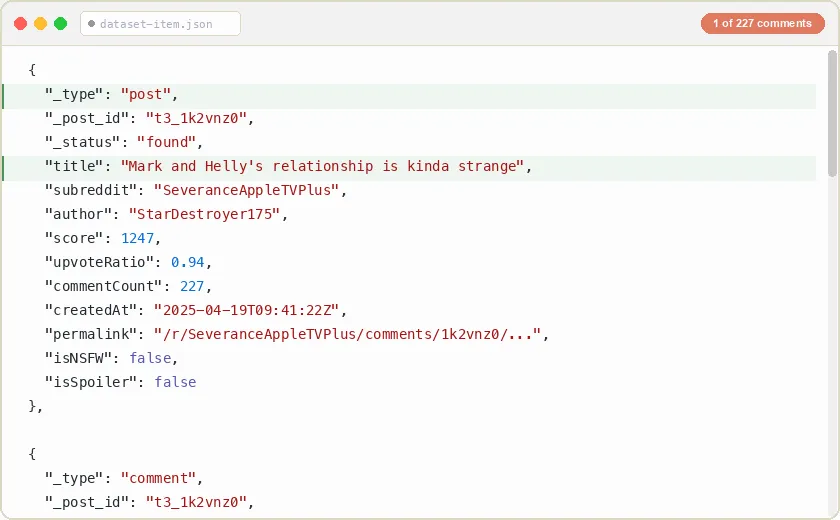This screenshot has width=840, height=520.
Task: Click the "1 of 227 comments" badge
Action: (762, 23)
